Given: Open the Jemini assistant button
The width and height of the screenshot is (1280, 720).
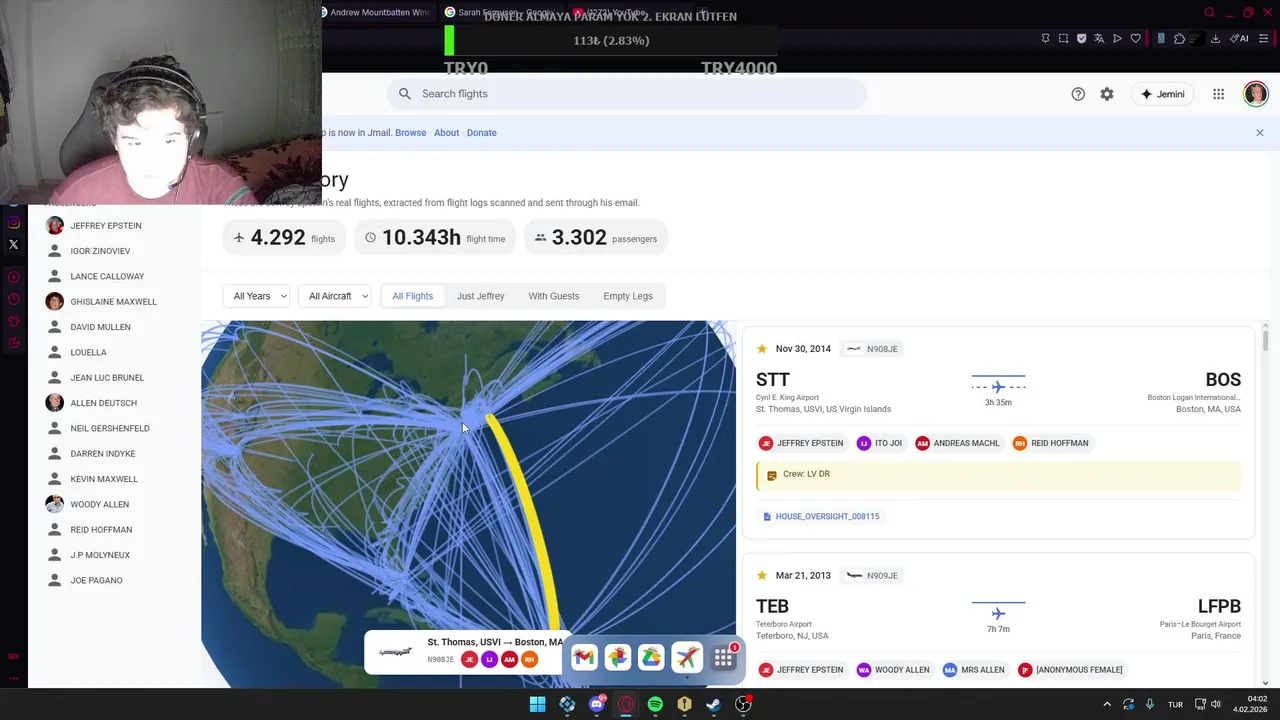Looking at the screenshot, I should click(1163, 94).
